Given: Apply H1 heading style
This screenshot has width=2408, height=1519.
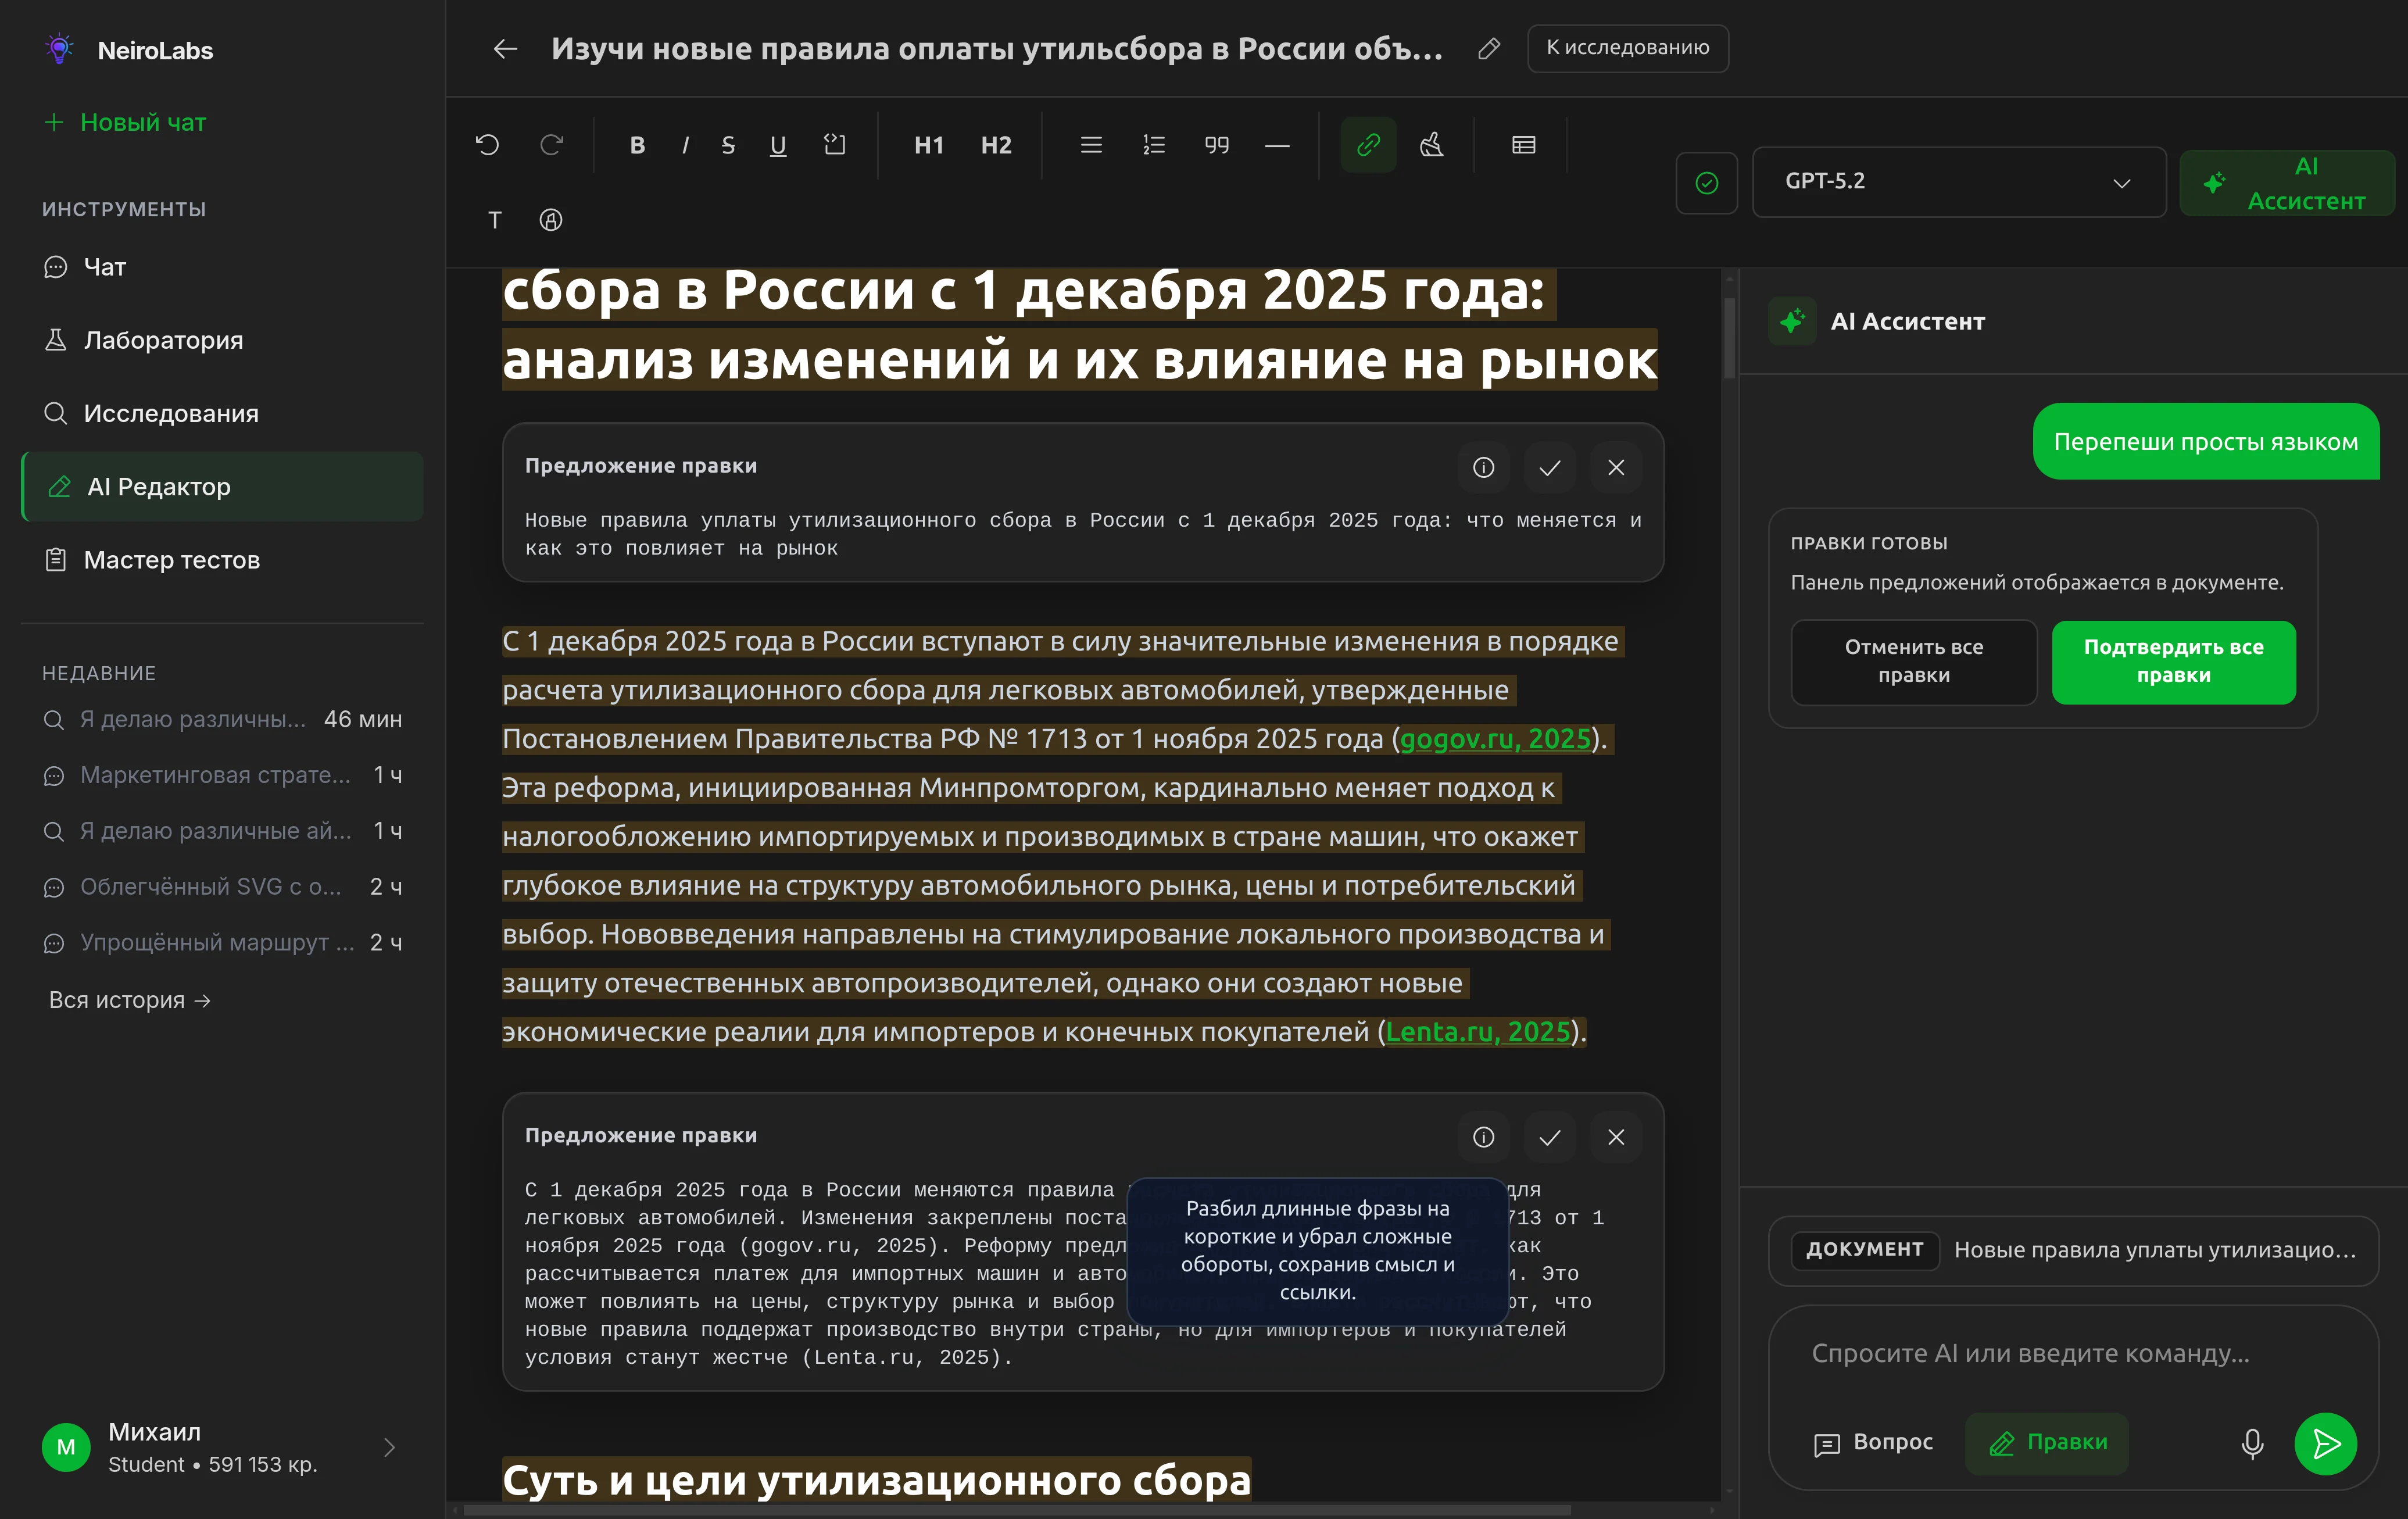Looking at the screenshot, I should (x=927, y=144).
